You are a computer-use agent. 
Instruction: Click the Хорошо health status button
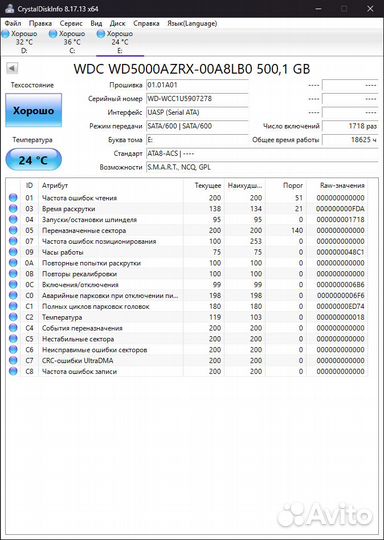pos(34,110)
